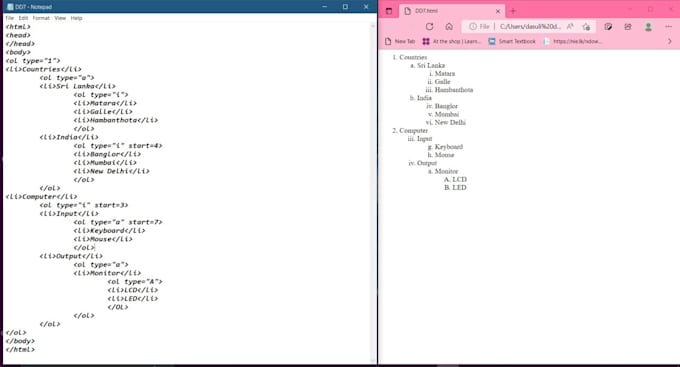This screenshot has height=367, width=680.
Task: Click the '<li>Computer</li>' code line
Action: pyautogui.click(x=41, y=197)
